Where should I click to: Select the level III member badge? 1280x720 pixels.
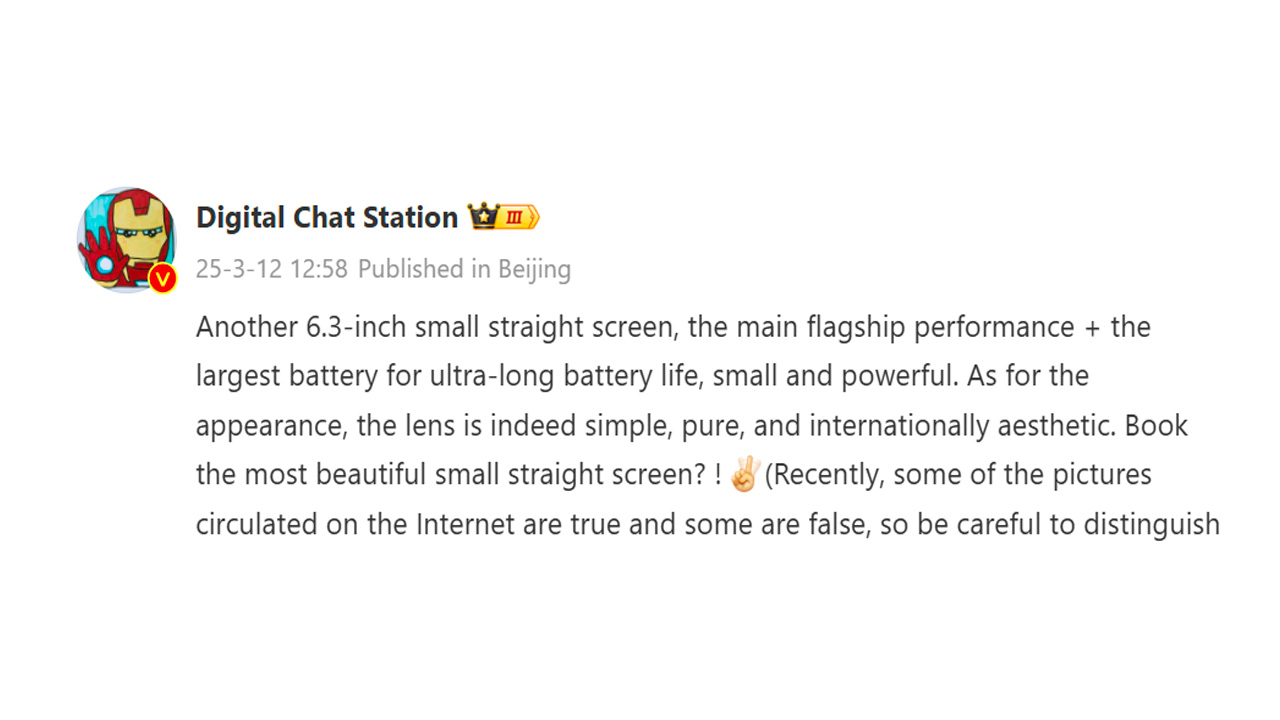(519, 217)
